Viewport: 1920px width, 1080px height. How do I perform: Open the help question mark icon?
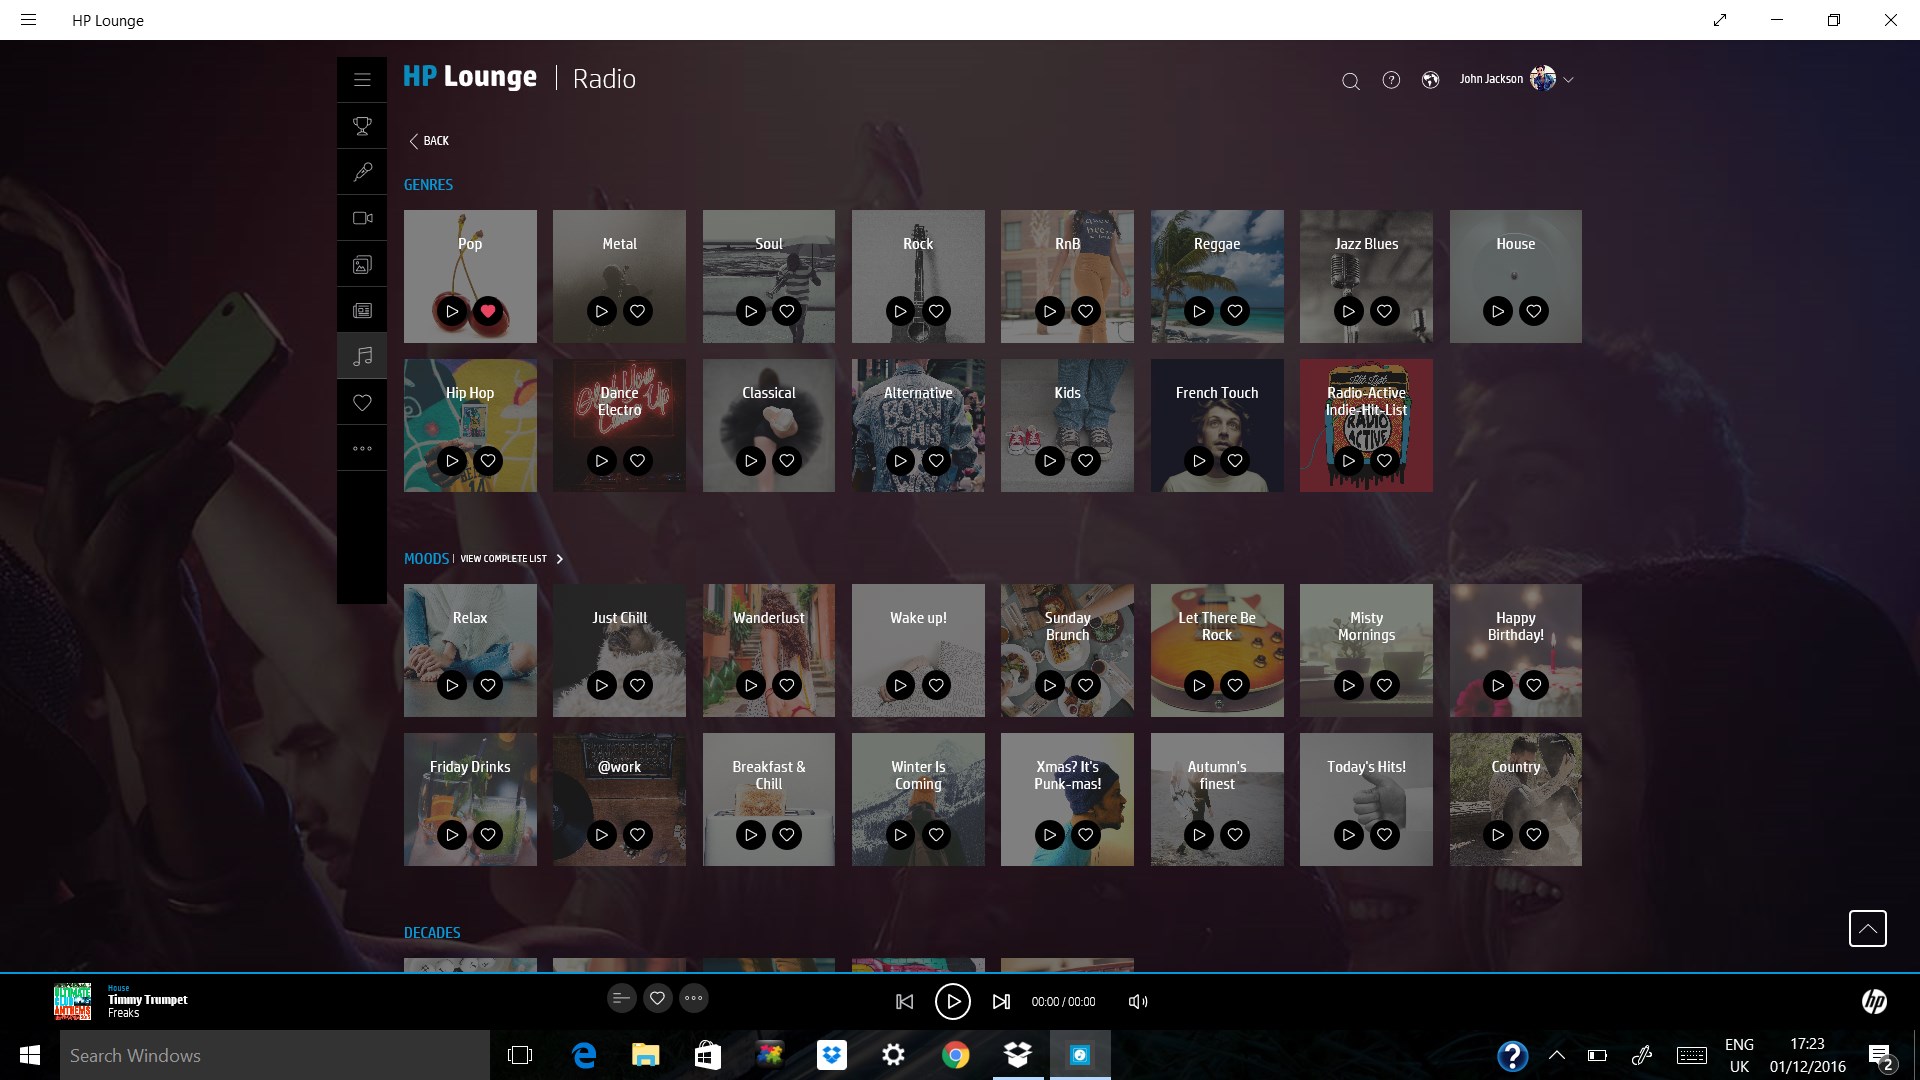click(x=1391, y=80)
